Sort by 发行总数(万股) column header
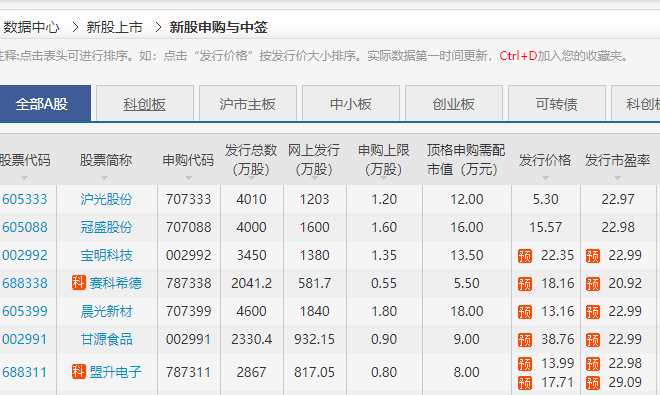 point(251,160)
